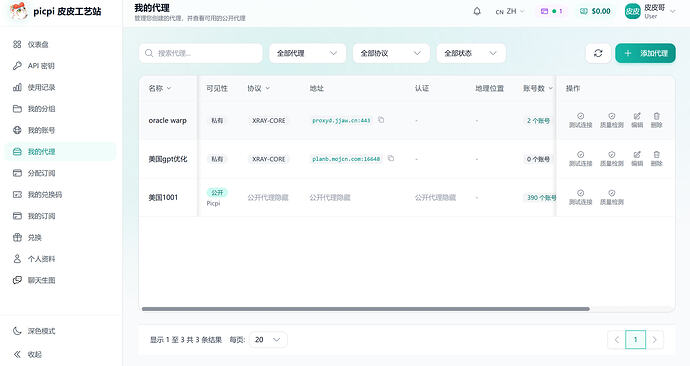Click the $0.00 balance indicator
This screenshot has height=366, width=690.
[595, 11]
